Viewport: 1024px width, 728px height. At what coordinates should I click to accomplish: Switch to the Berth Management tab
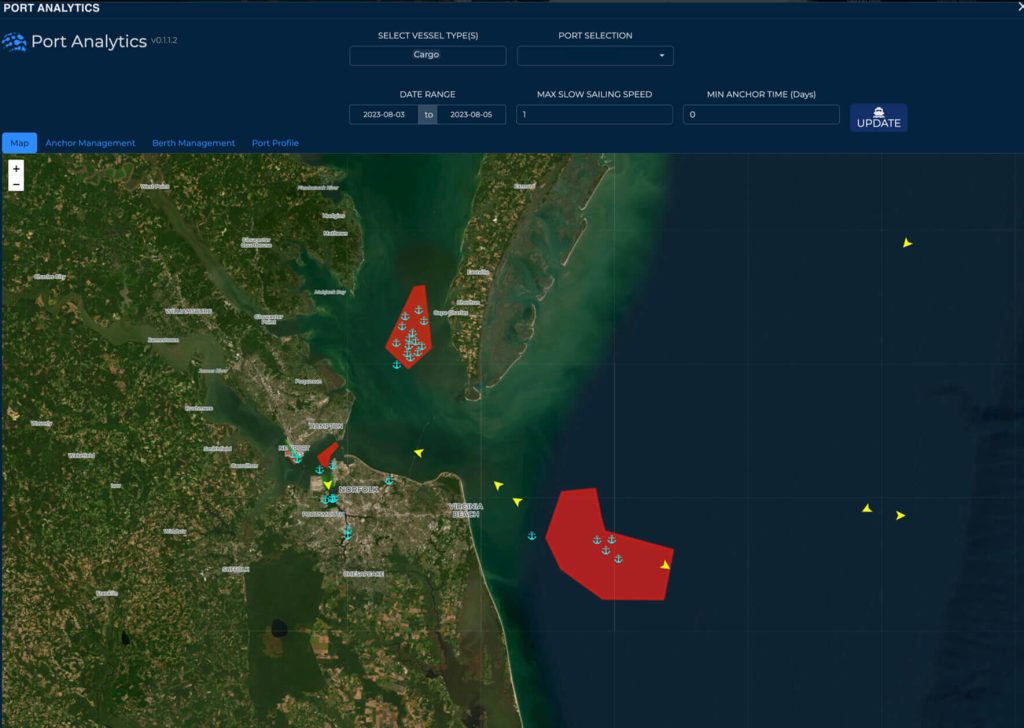click(193, 143)
